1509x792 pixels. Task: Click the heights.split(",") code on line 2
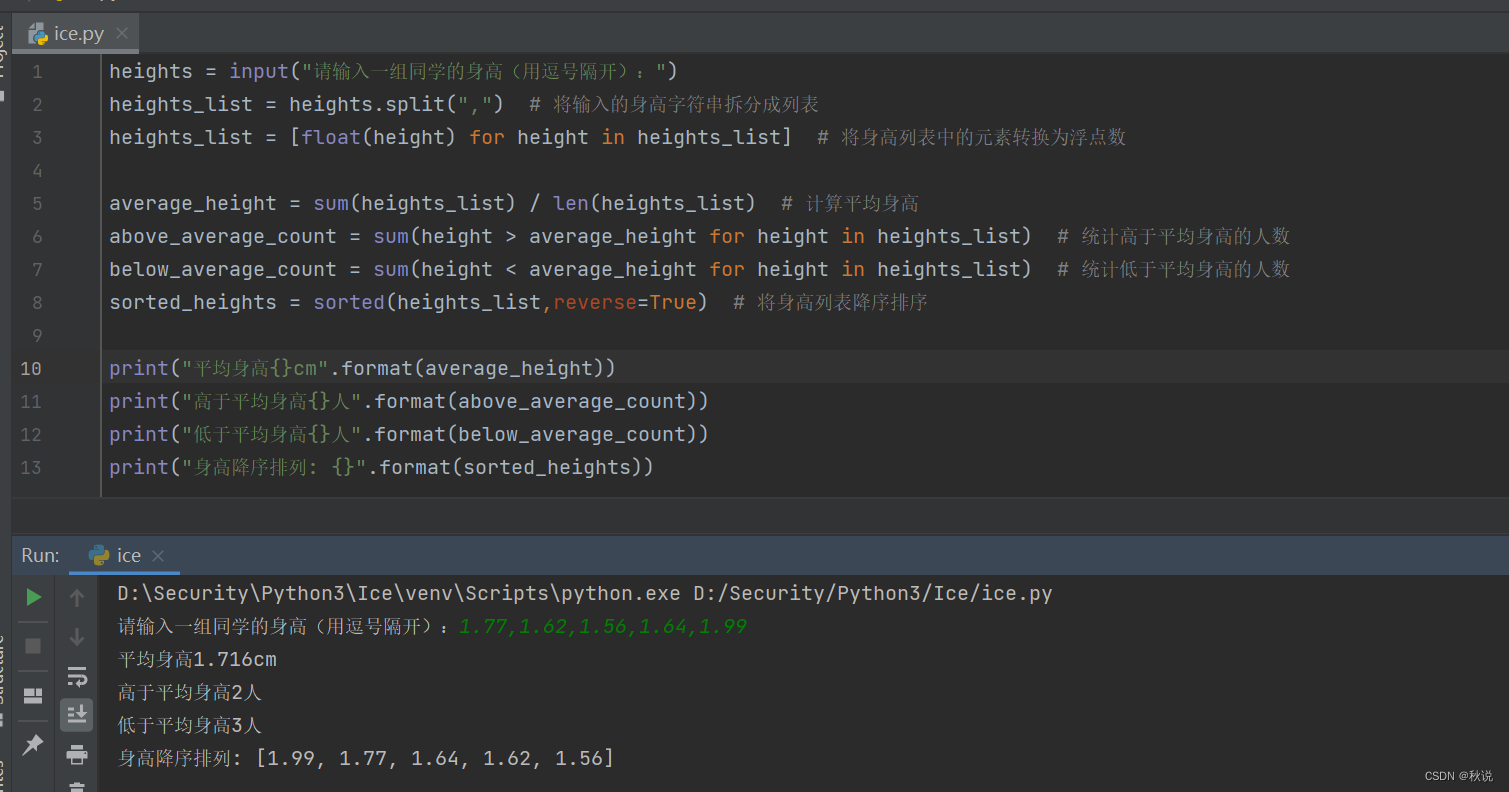click(396, 104)
